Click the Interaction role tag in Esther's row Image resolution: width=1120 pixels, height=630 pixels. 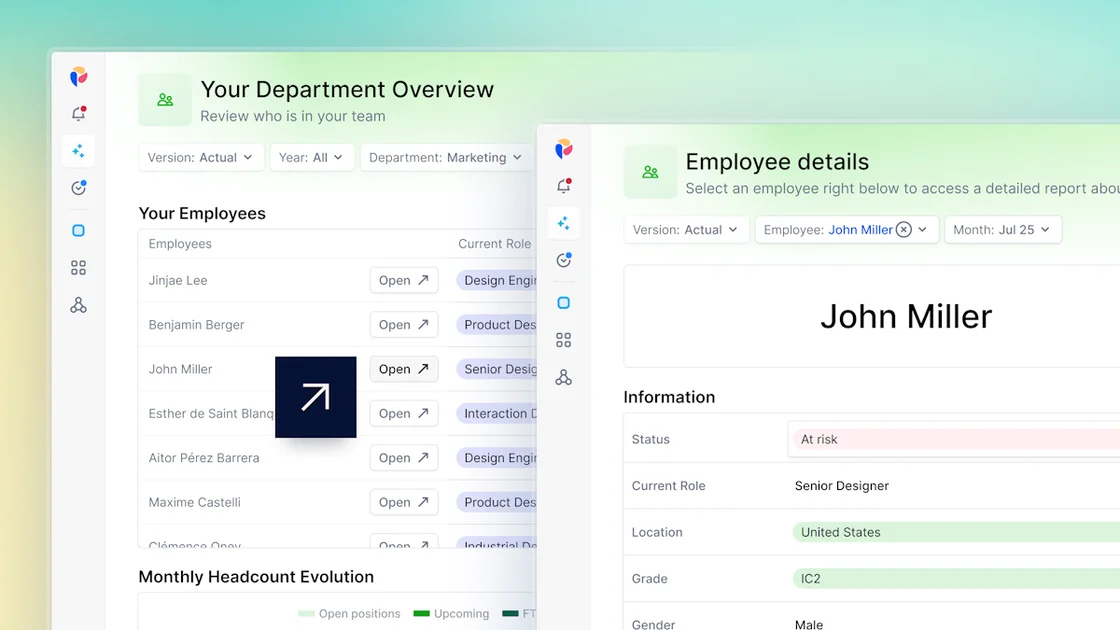coord(497,413)
